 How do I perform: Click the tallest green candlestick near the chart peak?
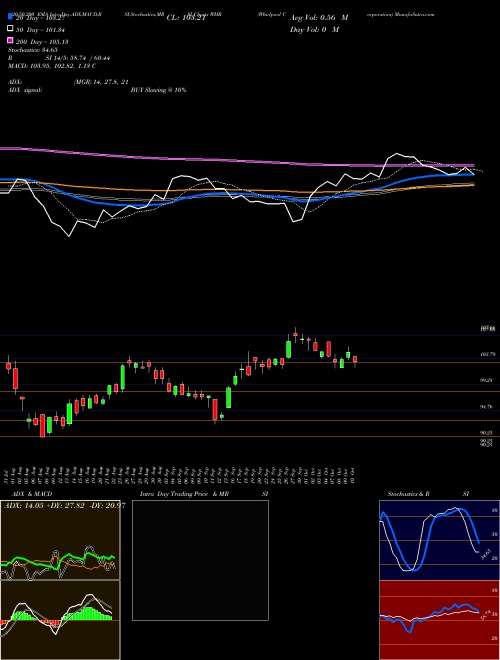289,349
